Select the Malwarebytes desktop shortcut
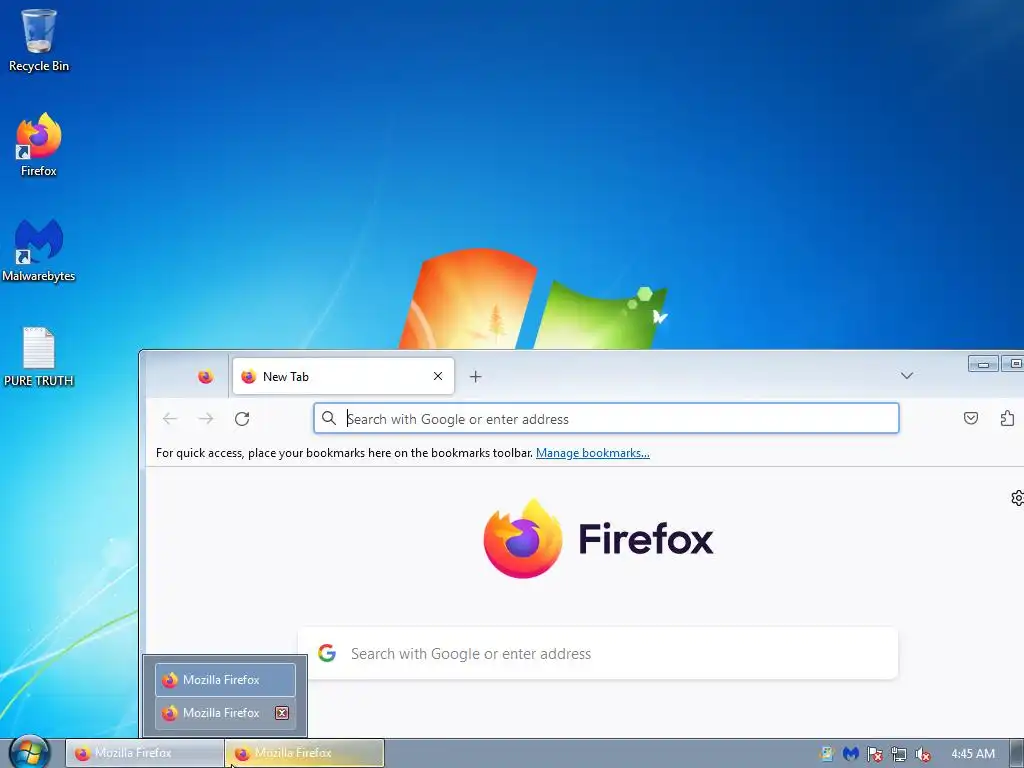 click(39, 250)
